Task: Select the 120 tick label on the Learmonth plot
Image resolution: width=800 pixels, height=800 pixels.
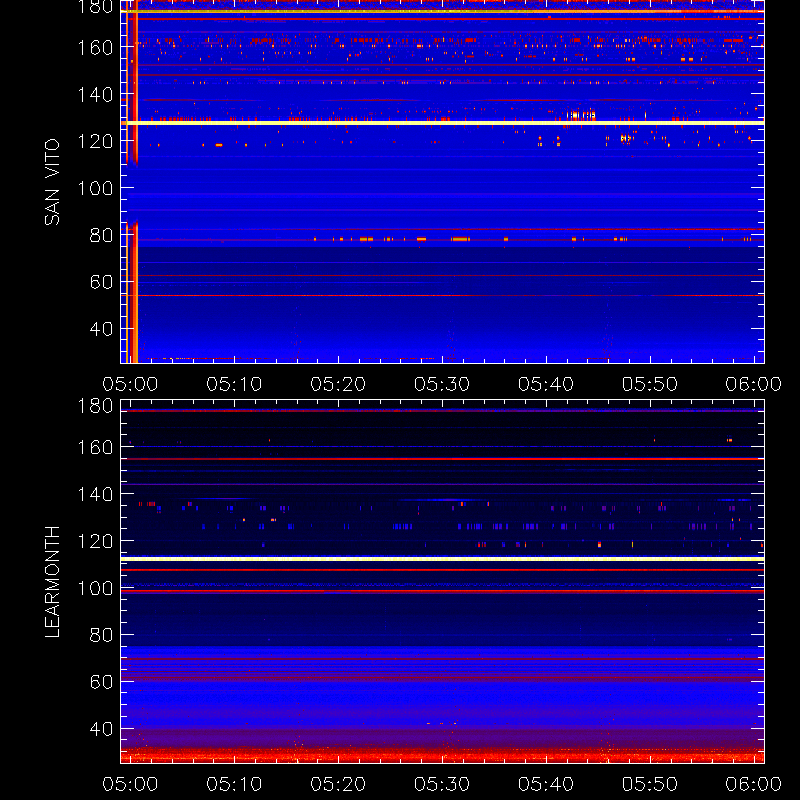Action: pyautogui.click(x=95, y=541)
